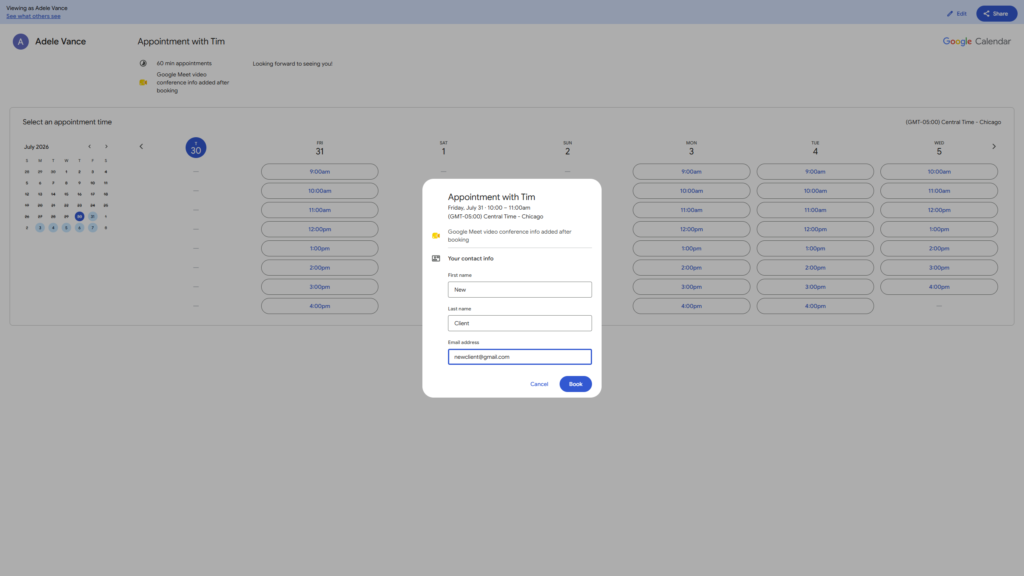The width and height of the screenshot is (1024, 576).
Task: Book 12:00pm slot on Tuesday 4
Action: [x=815, y=229]
